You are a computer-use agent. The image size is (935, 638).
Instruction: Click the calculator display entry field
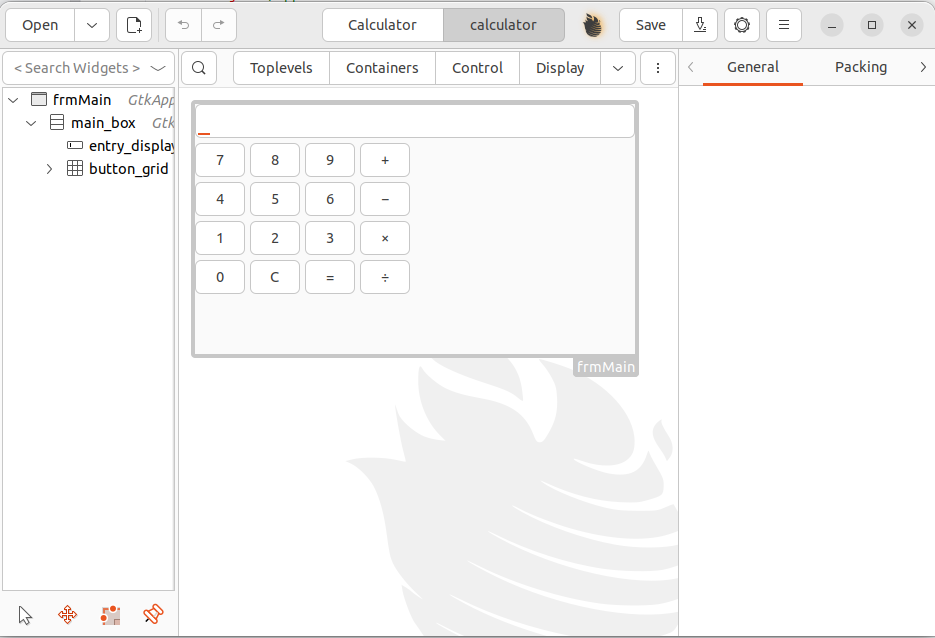[415, 122]
